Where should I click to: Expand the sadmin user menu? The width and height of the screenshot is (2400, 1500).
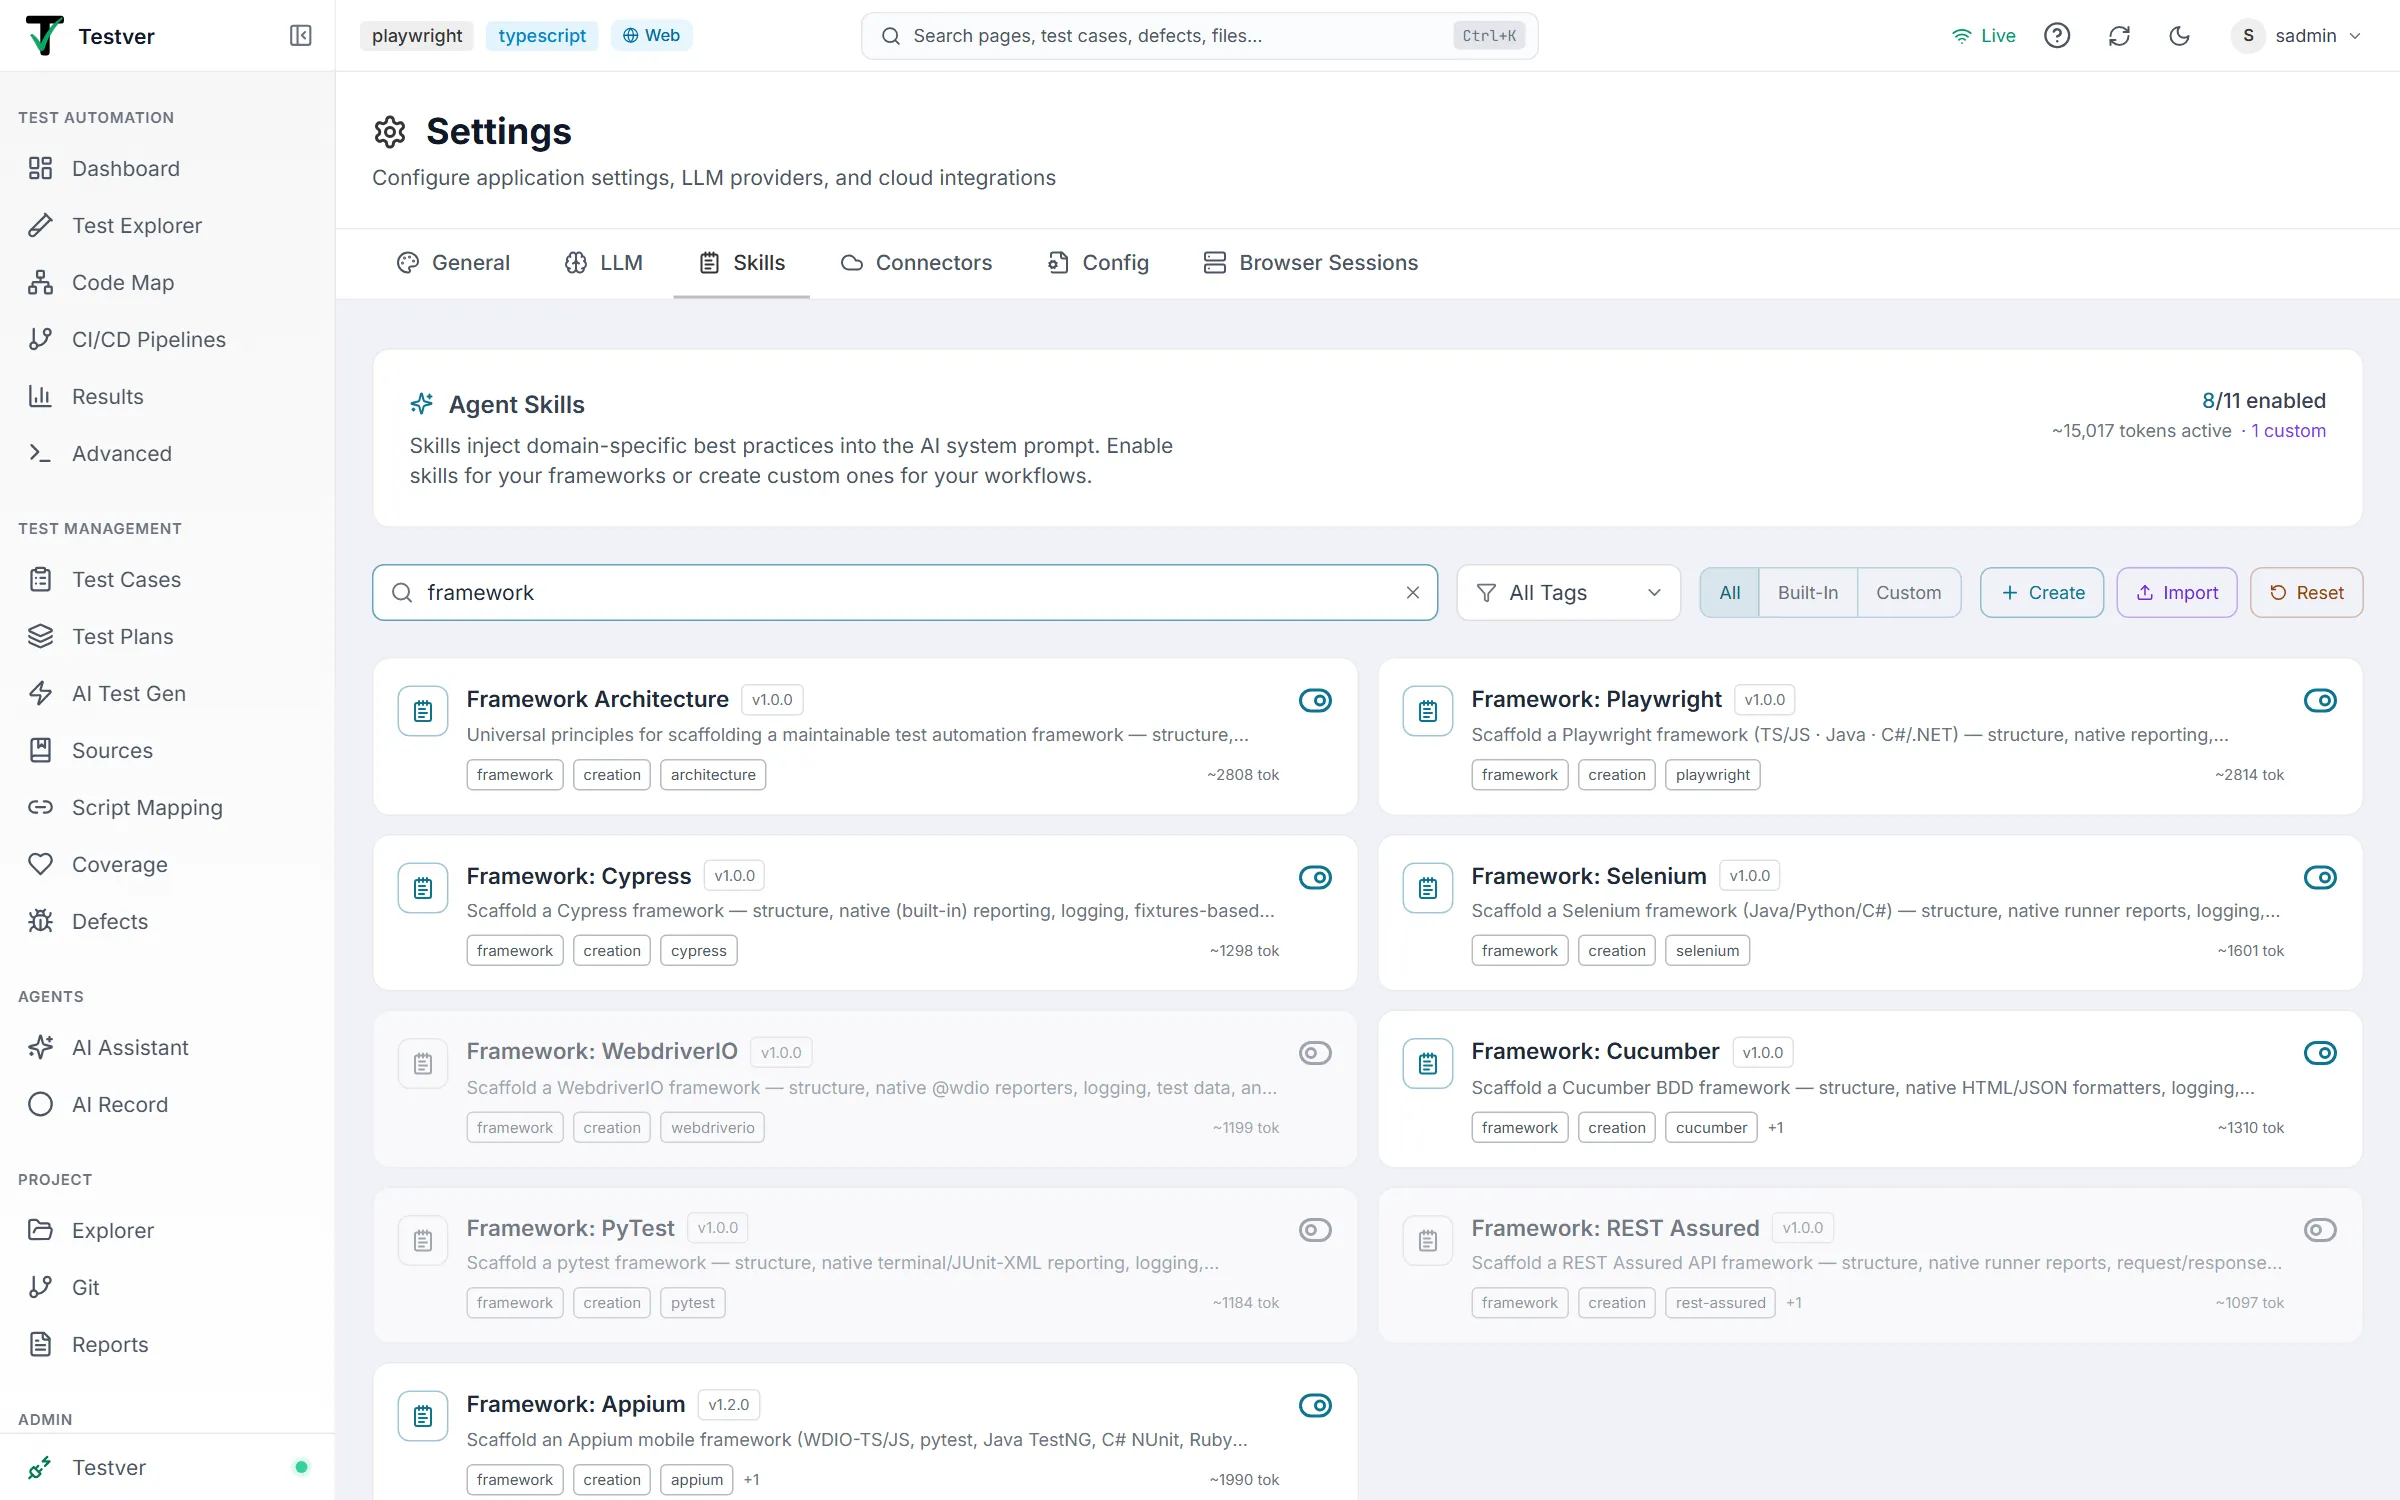[x=2297, y=36]
